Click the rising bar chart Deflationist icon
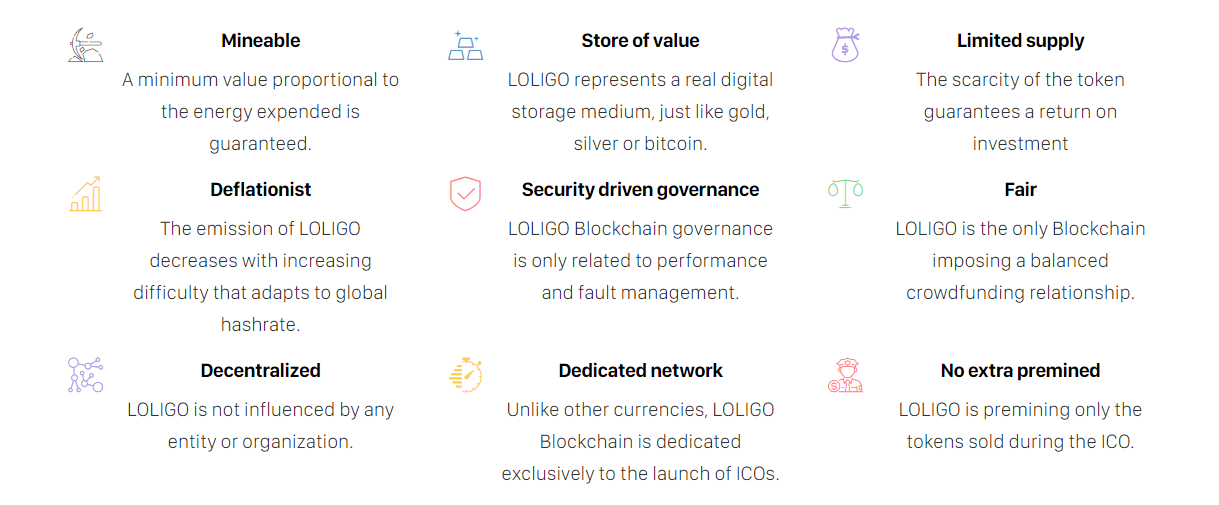 85,194
